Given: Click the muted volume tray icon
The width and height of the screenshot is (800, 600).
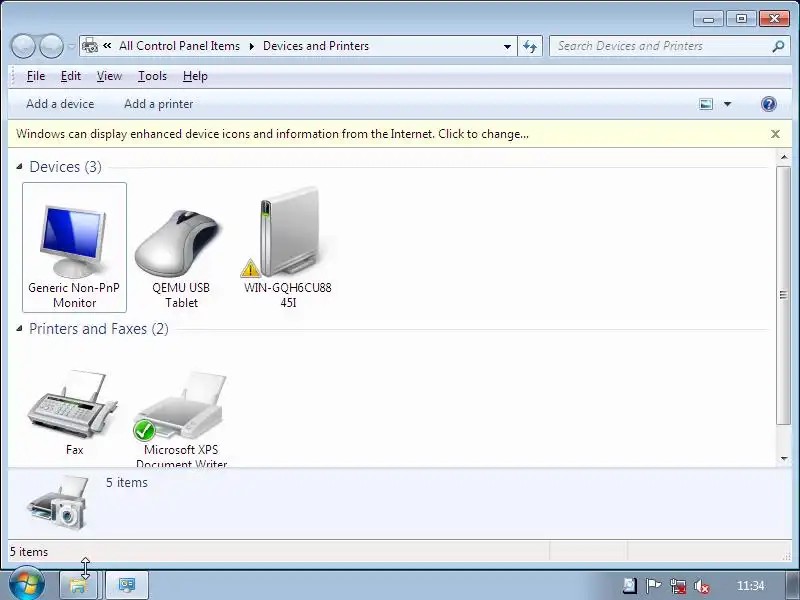Looking at the screenshot, I should (x=702, y=586).
